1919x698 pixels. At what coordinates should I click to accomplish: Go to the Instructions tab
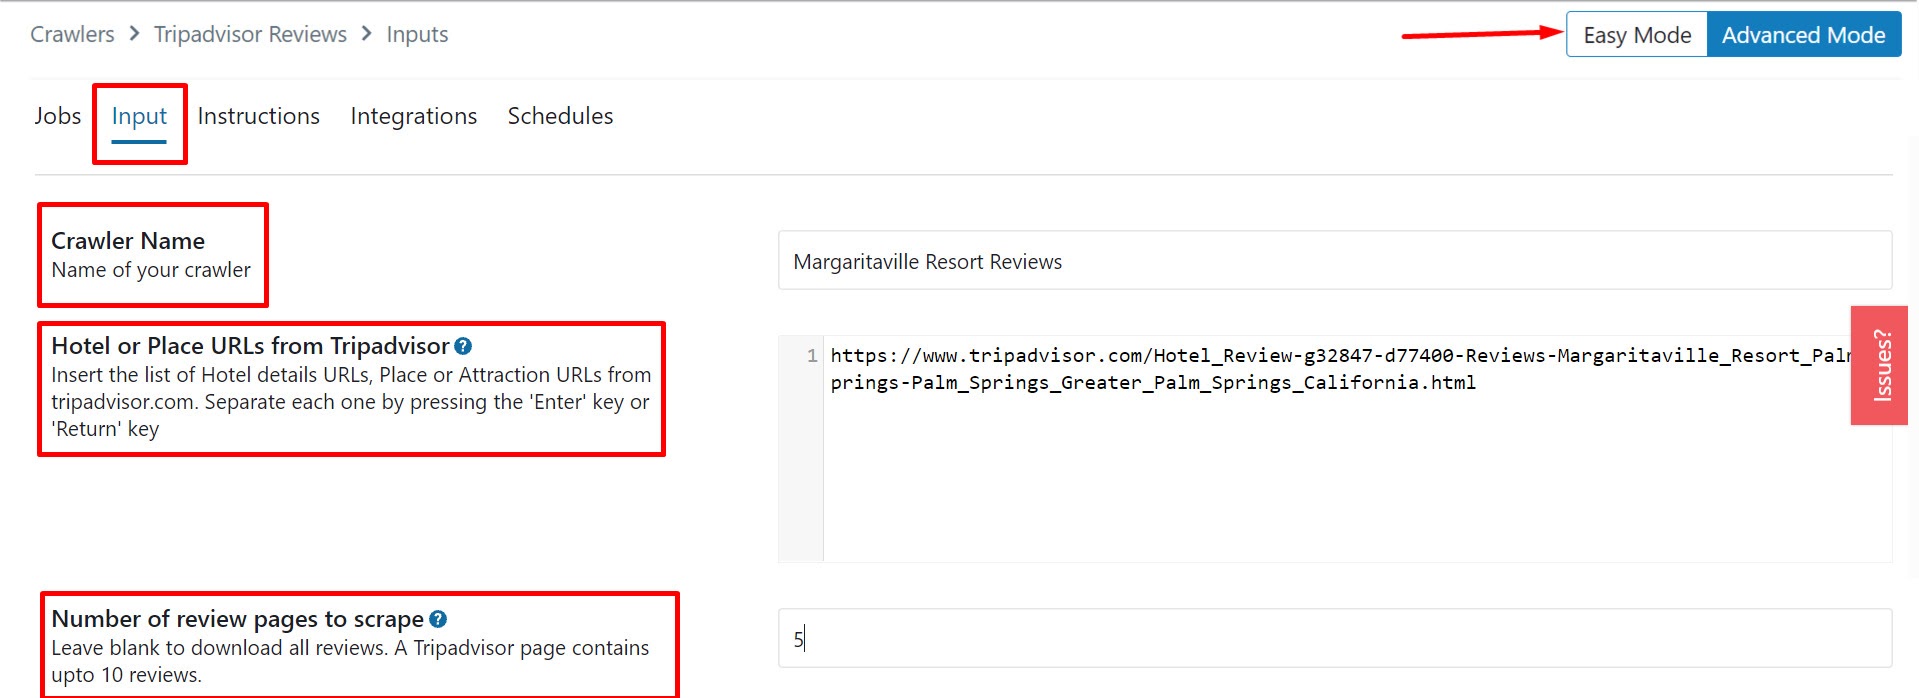[x=258, y=116]
